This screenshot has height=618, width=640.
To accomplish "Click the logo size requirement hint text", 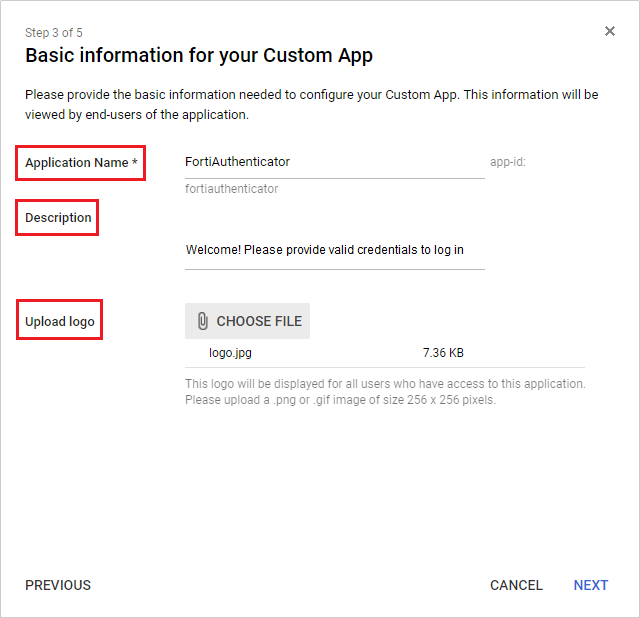I will click(385, 392).
